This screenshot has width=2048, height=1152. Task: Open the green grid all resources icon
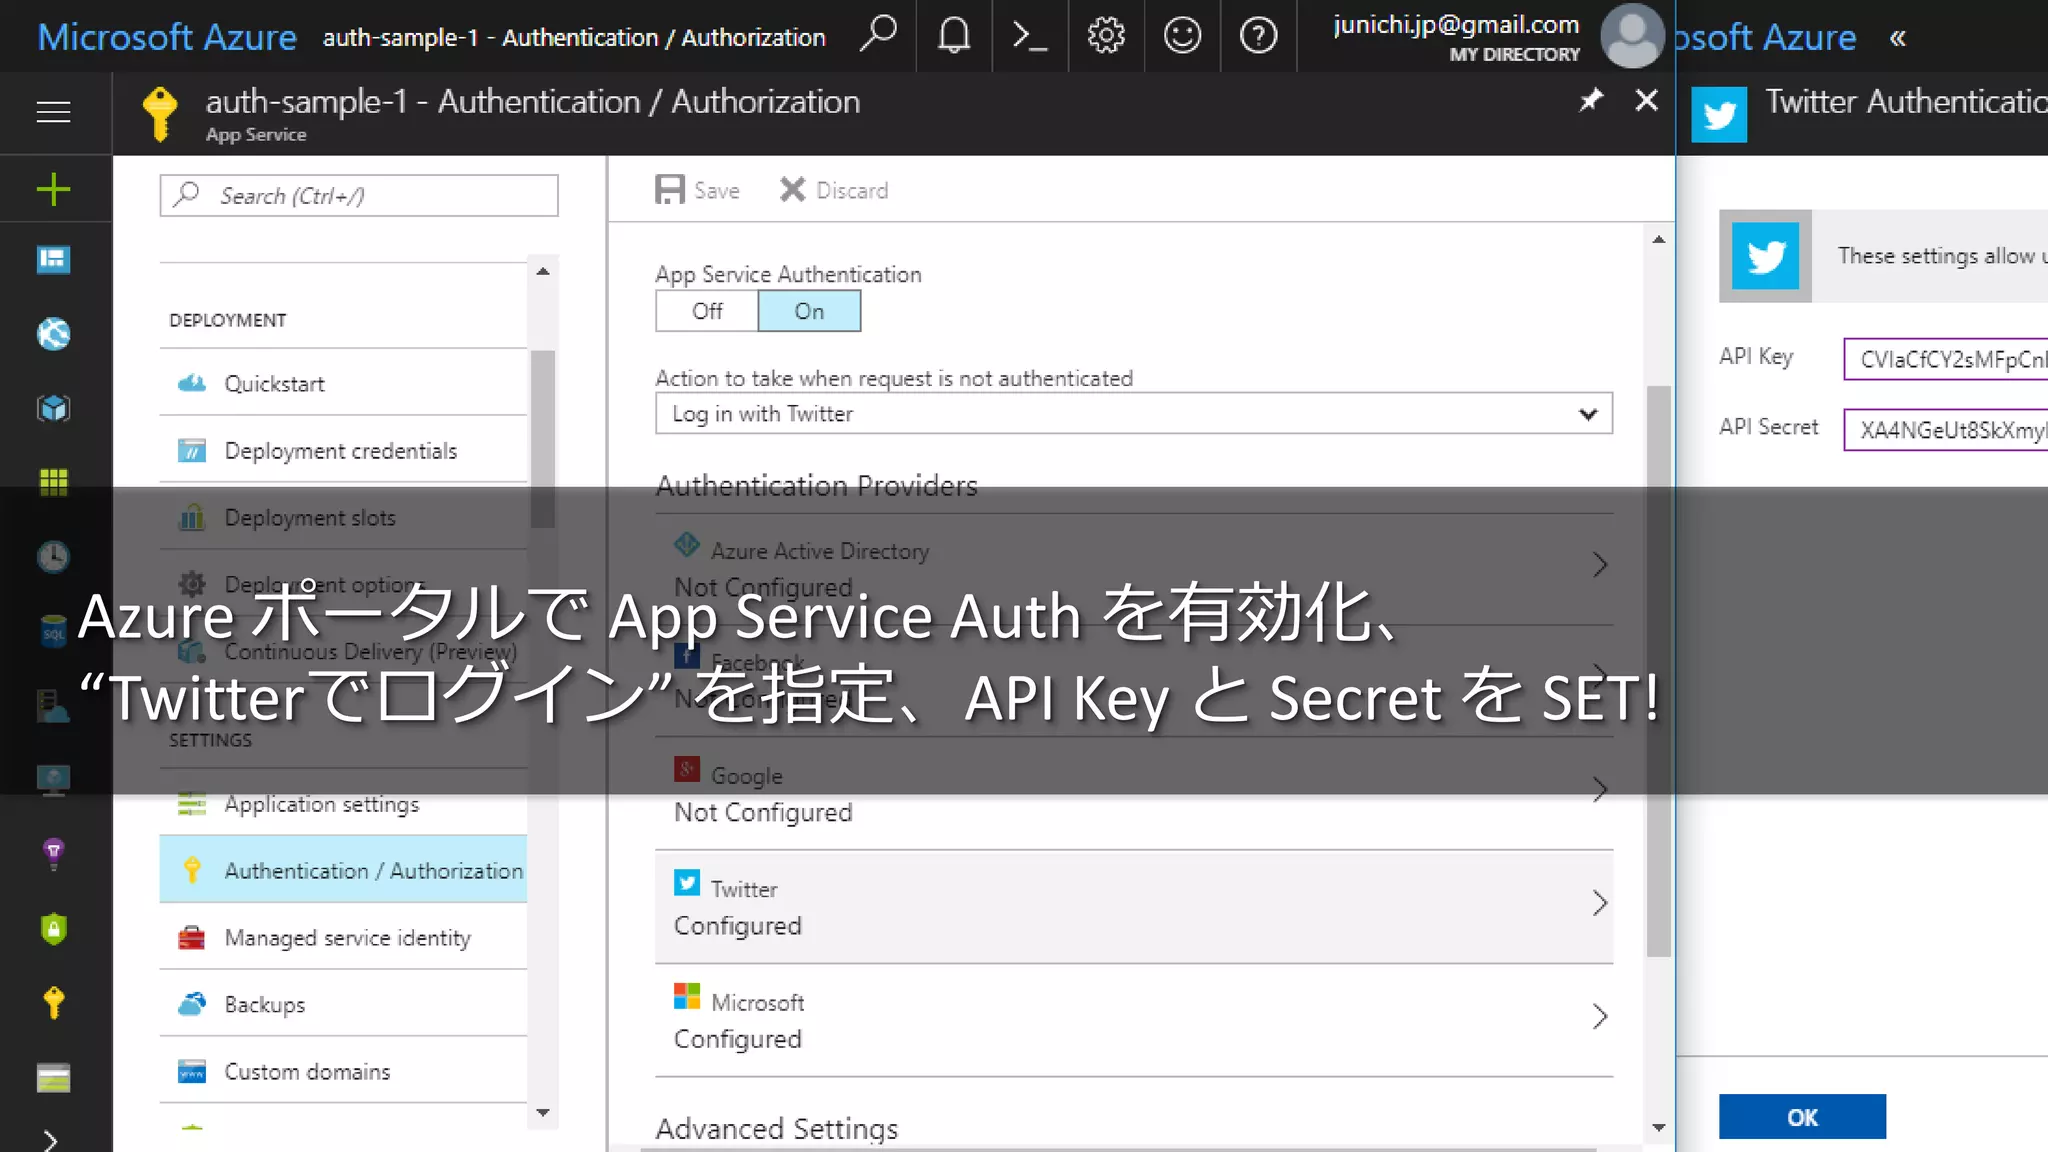coord(54,482)
